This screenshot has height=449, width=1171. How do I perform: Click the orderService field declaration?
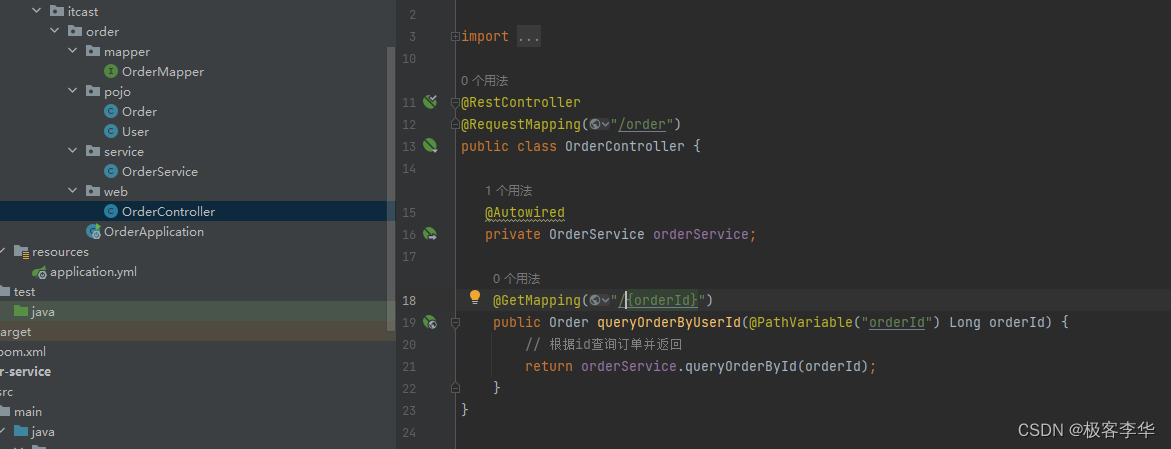pyautogui.click(x=701, y=235)
